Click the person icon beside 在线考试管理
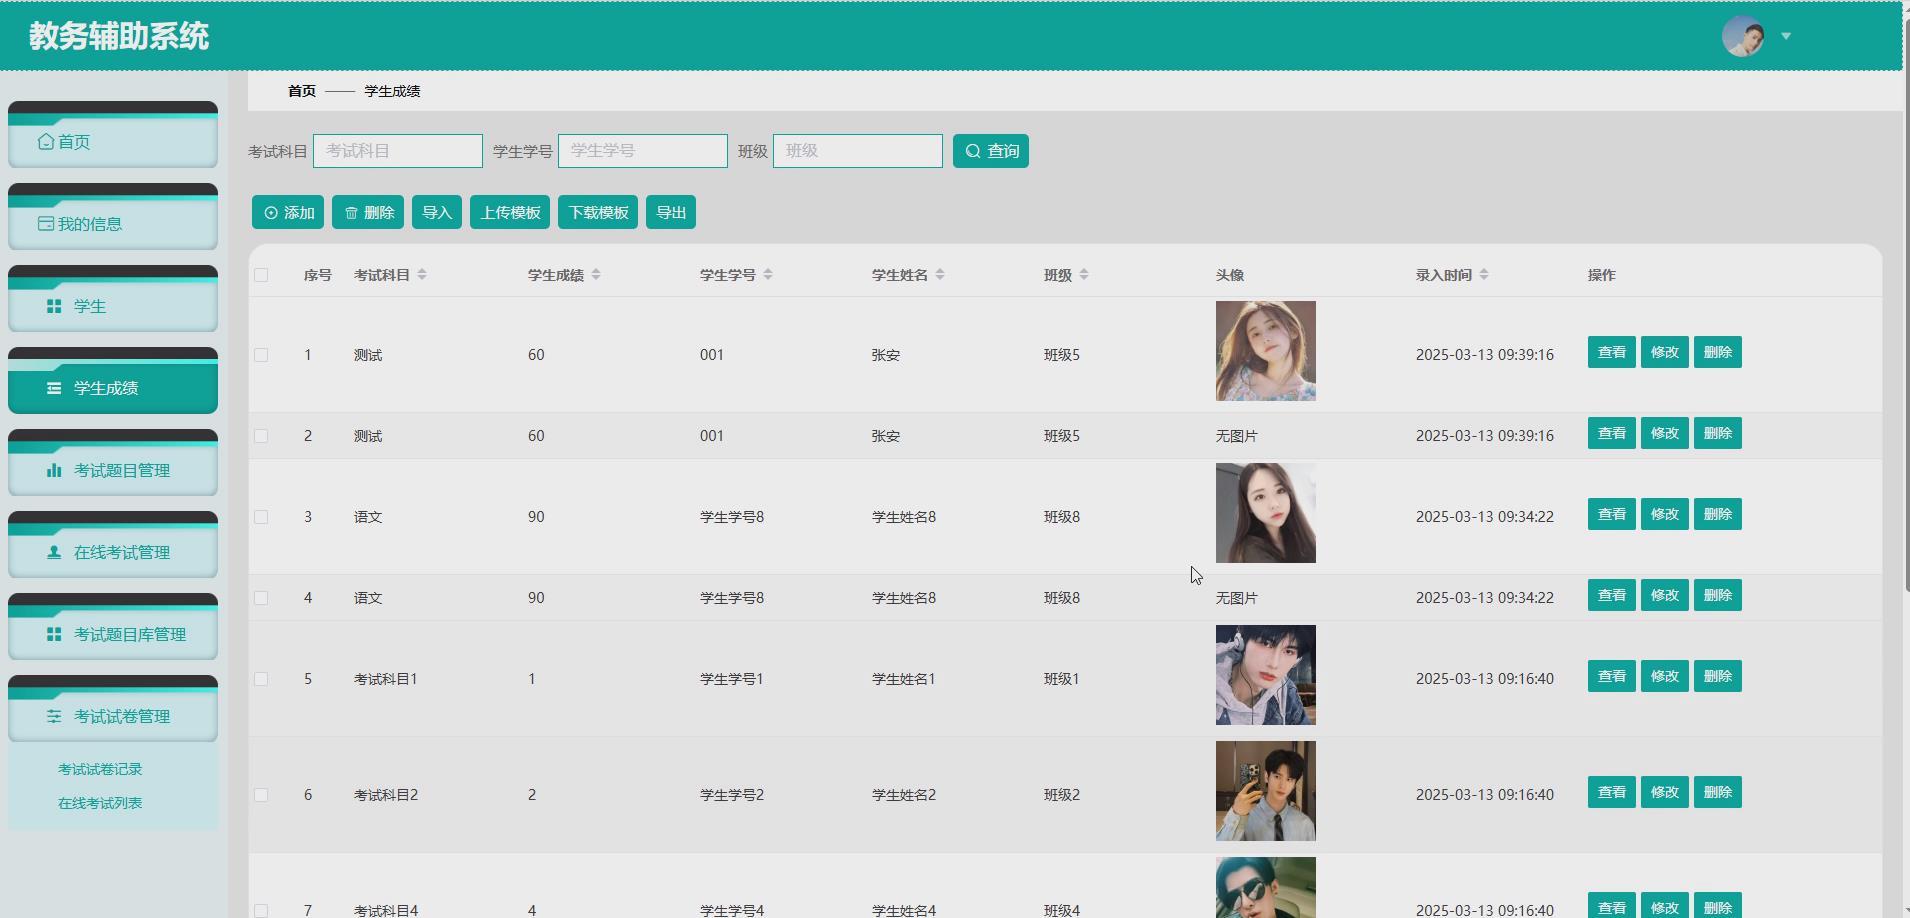Image resolution: width=1910 pixels, height=918 pixels. click(x=54, y=552)
